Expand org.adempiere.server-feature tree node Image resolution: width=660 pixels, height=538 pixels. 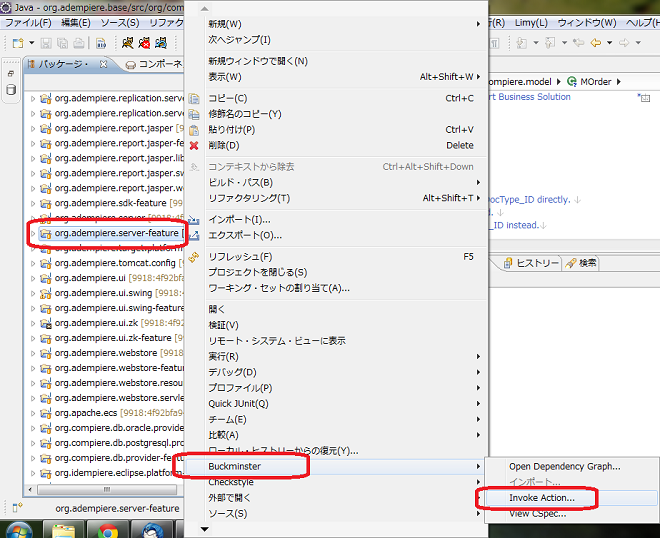pos(33,234)
